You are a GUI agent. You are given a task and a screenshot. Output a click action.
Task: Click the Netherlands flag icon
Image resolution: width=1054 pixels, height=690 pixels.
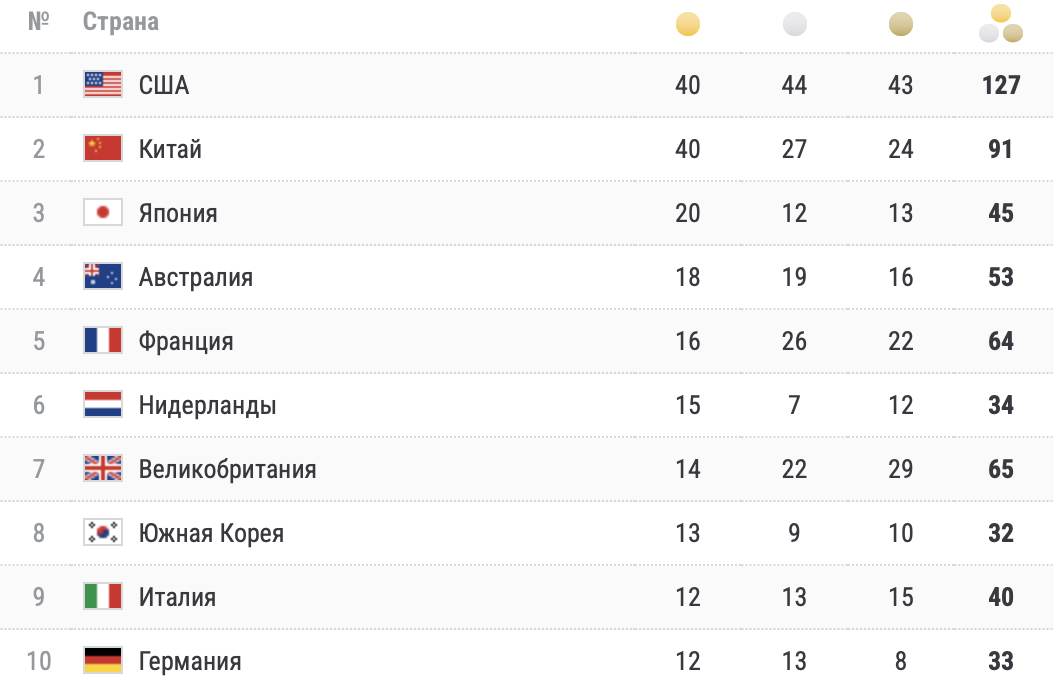pos(103,405)
